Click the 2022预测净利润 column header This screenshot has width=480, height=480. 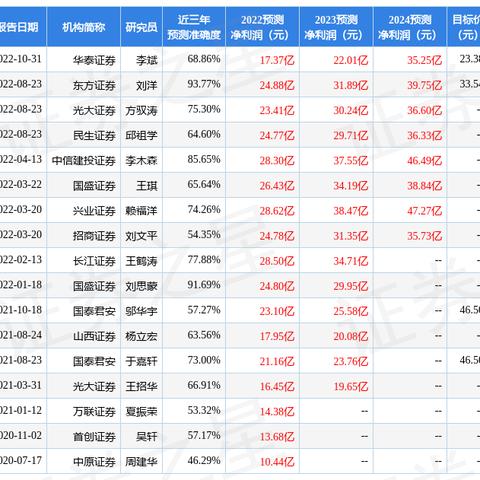click(x=262, y=27)
